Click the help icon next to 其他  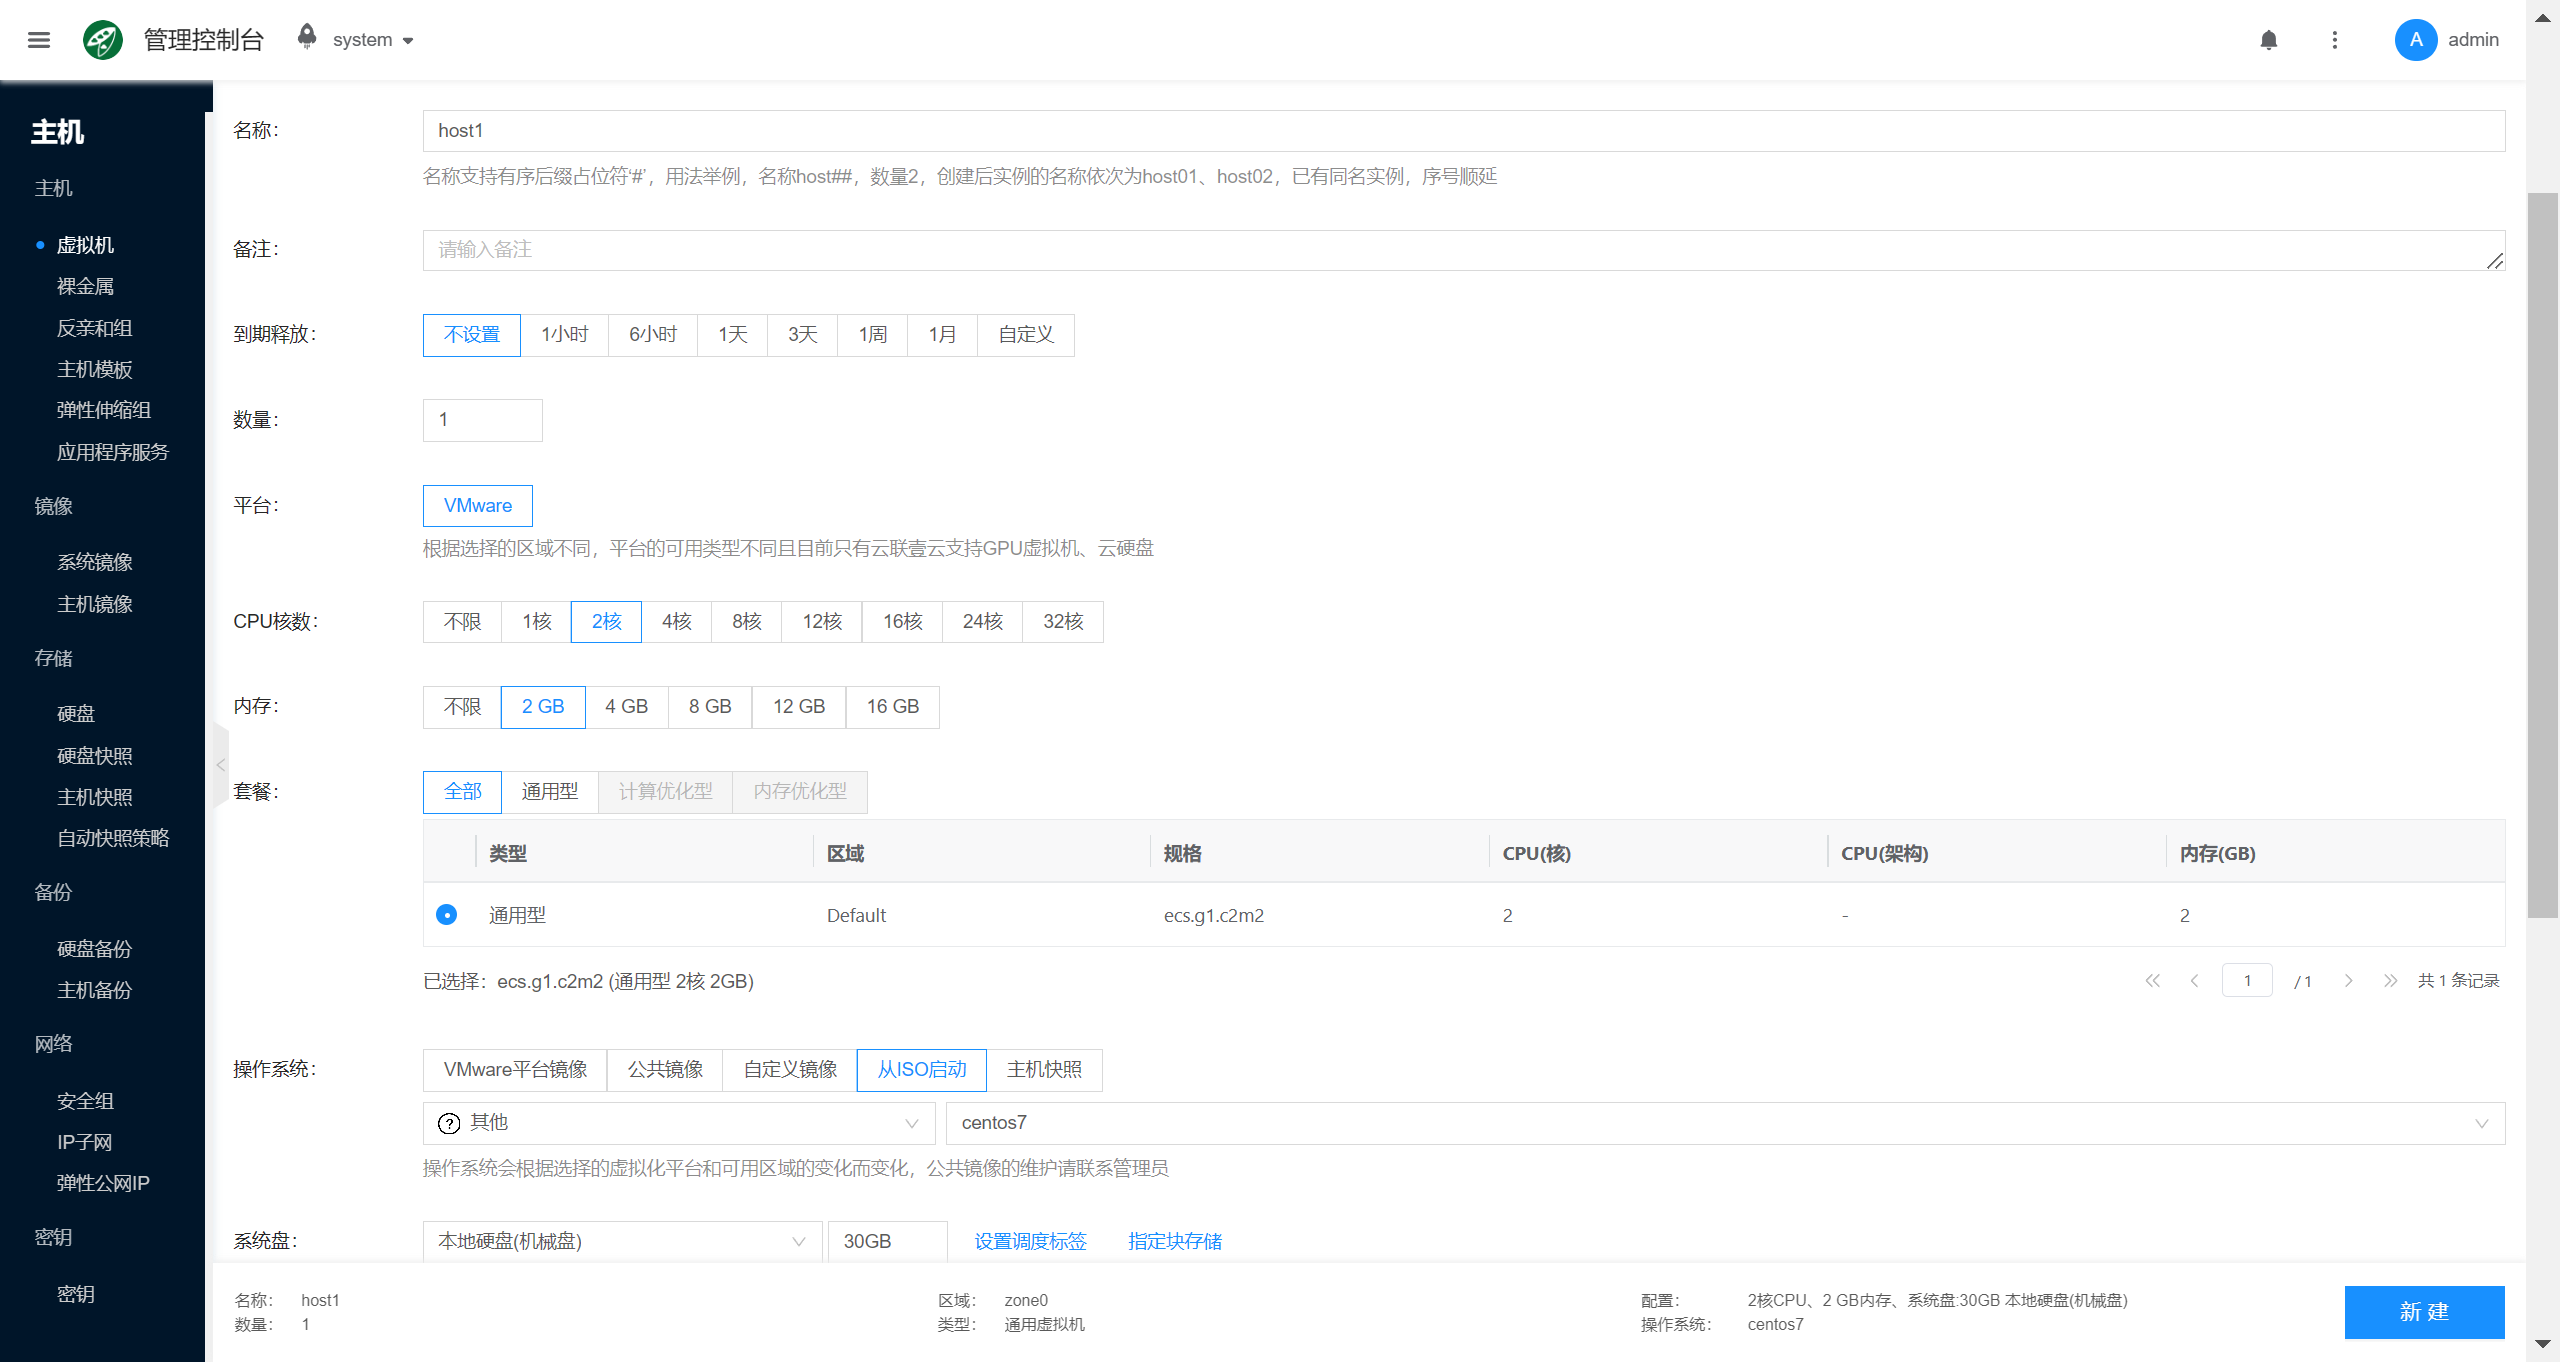(449, 1123)
